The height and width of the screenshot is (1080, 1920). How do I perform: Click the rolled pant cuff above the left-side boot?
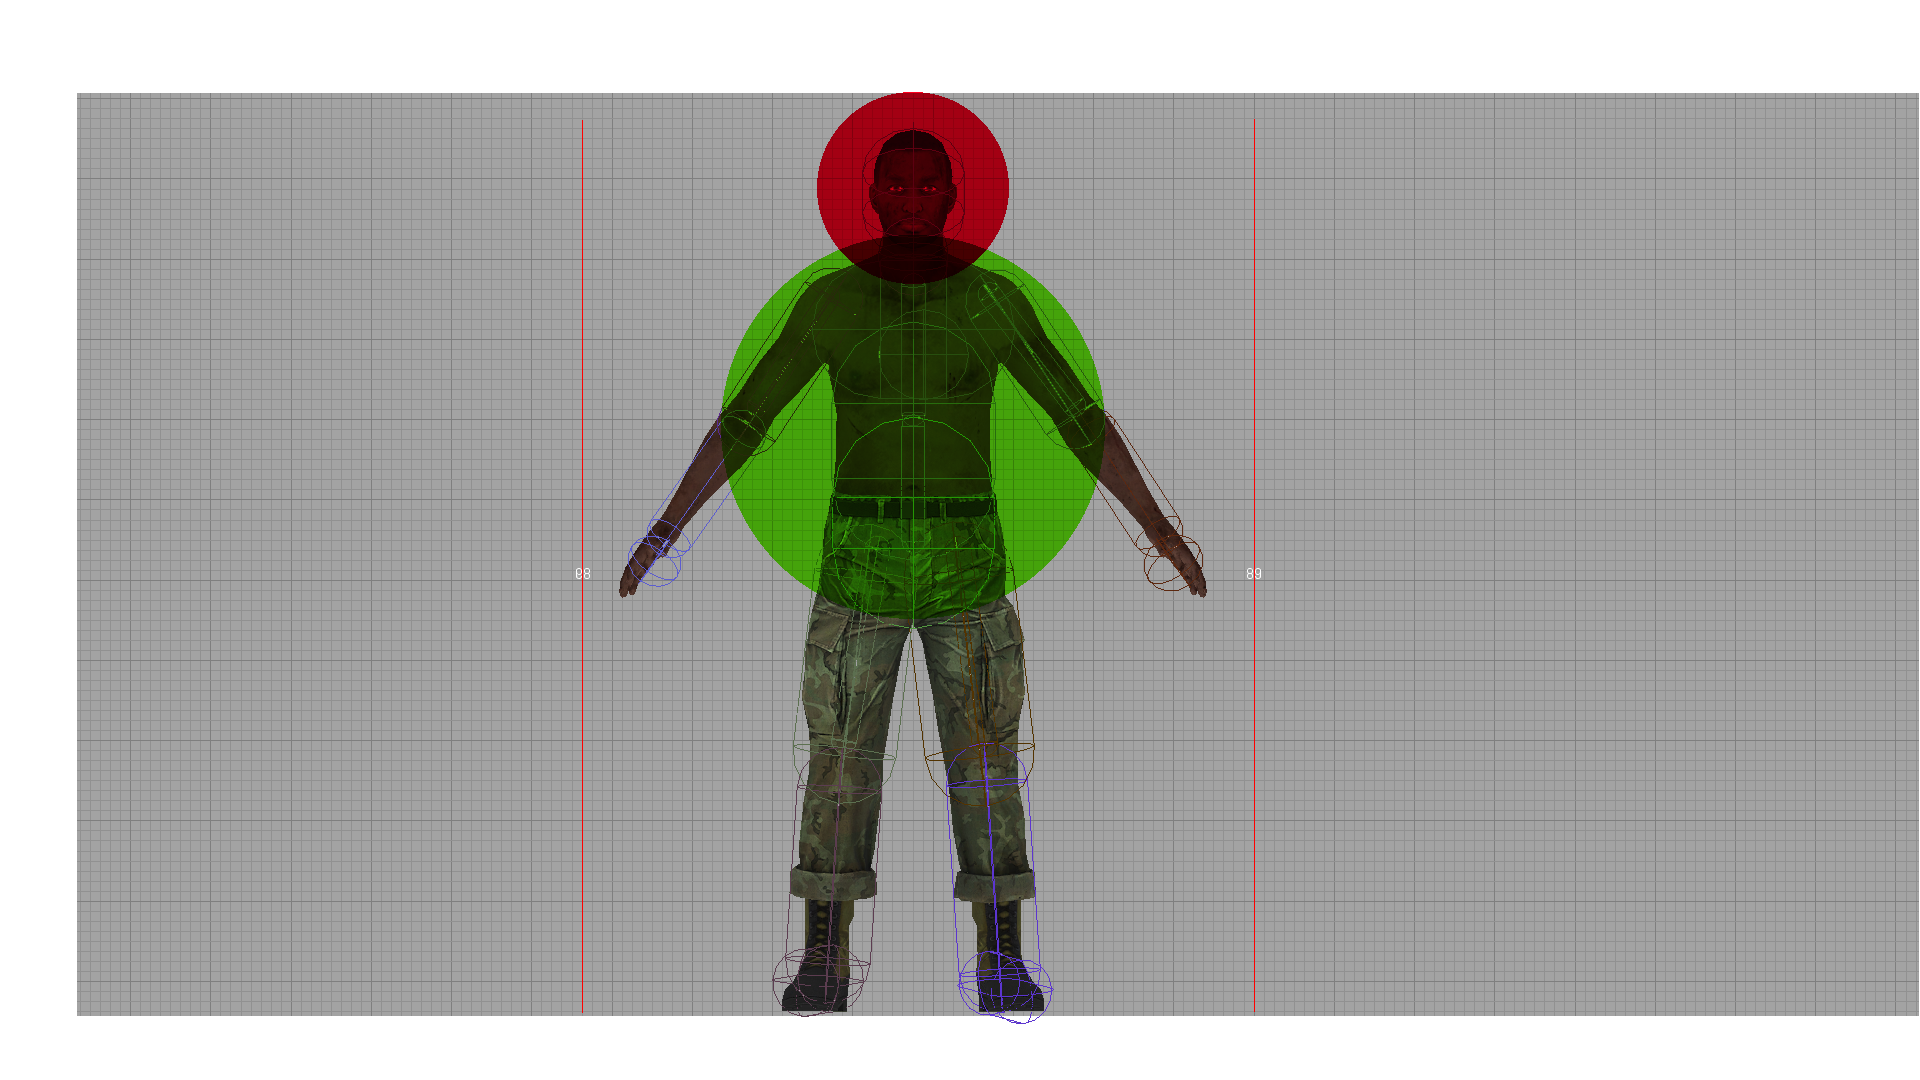832,883
